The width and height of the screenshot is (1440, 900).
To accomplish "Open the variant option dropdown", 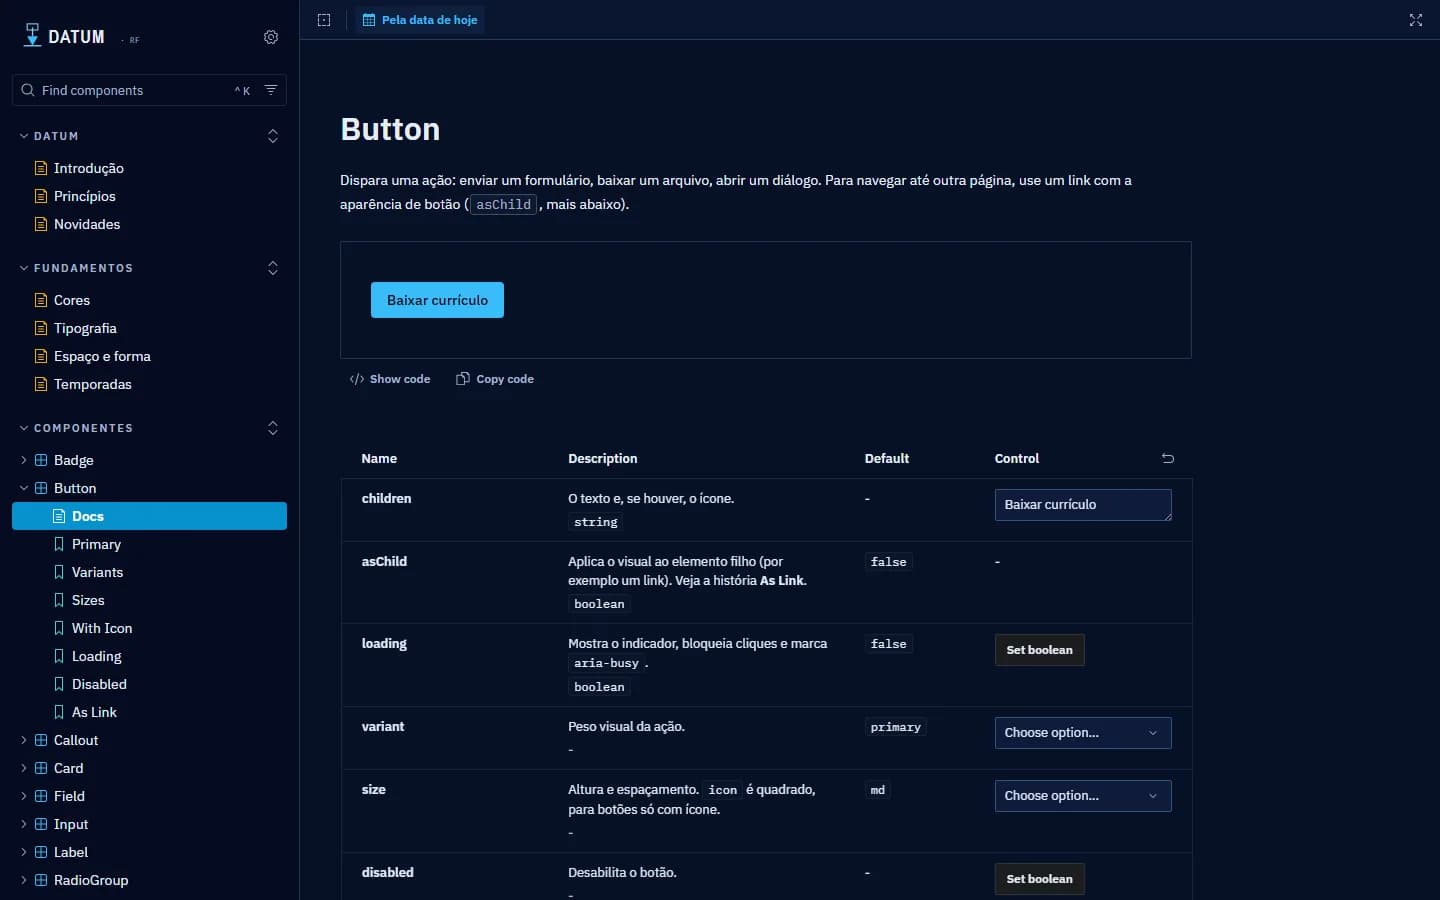I will coord(1083,733).
